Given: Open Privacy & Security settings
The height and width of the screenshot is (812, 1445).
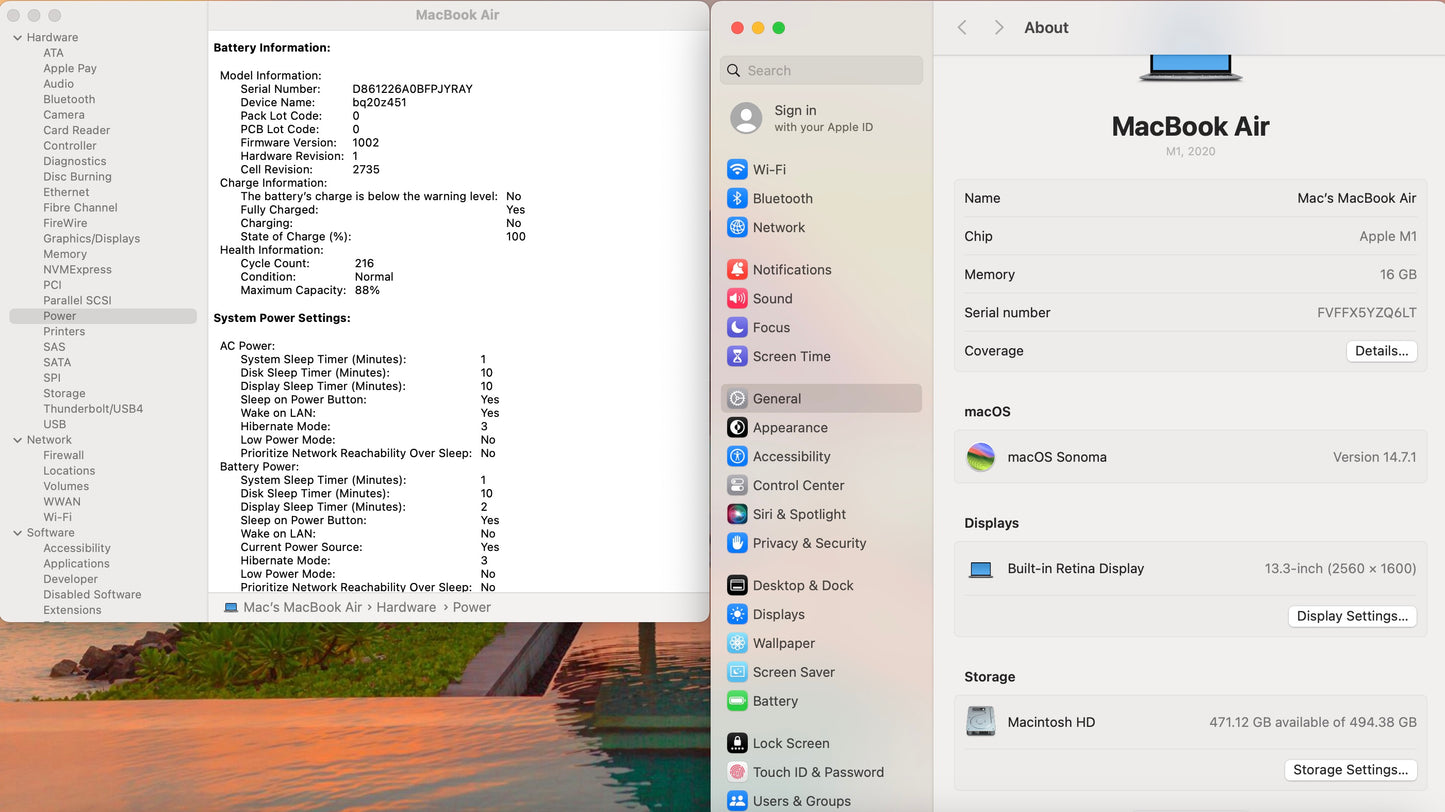Looking at the screenshot, I should [809, 544].
